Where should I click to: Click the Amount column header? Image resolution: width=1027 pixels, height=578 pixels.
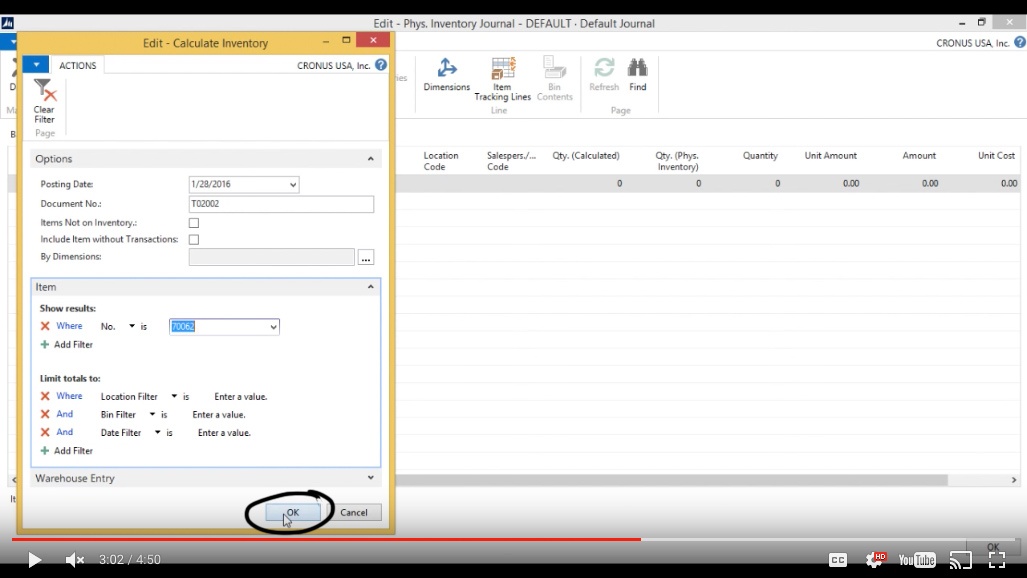click(919, 156)
